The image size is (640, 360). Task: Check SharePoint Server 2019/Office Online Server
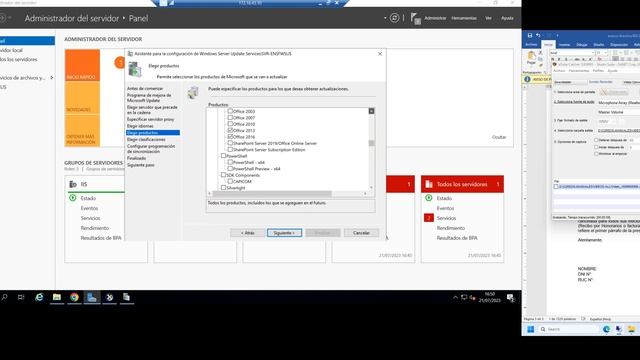pos(230,143)
